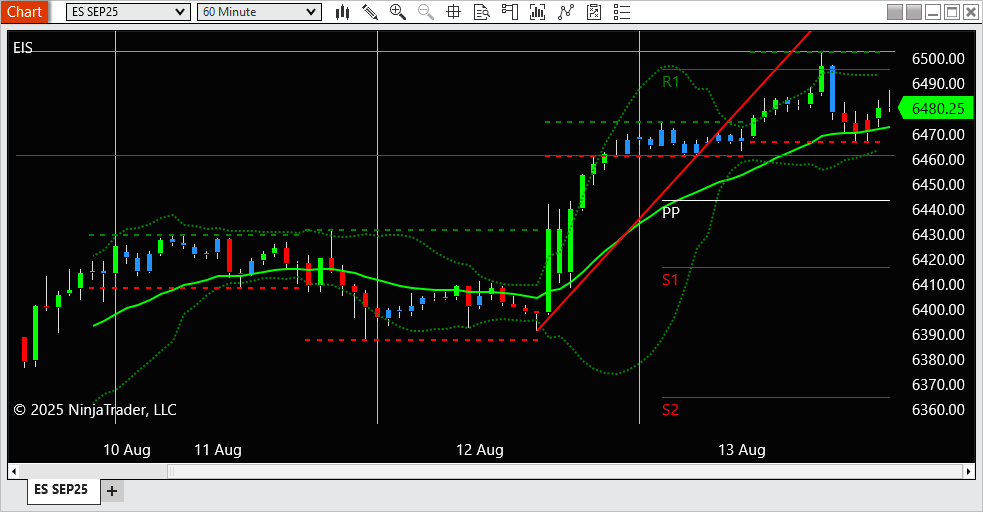Open the data box icon

[x=481, y=12]
